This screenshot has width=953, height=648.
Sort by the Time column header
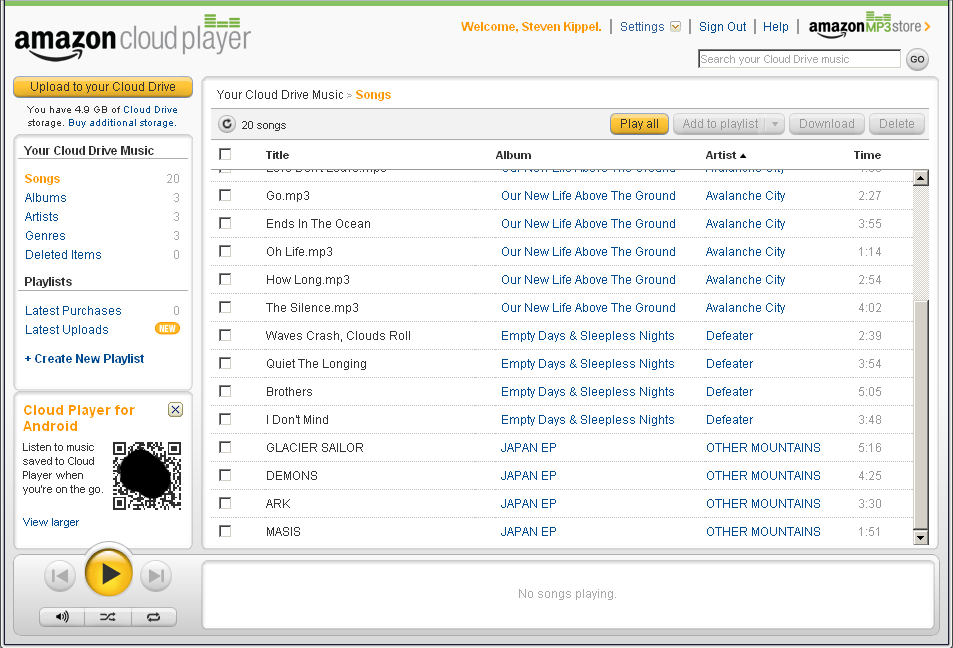pos(867,155)
